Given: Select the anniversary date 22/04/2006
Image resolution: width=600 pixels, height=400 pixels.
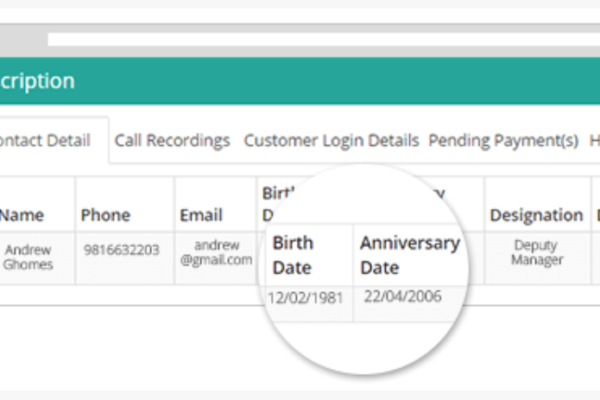Looking at the screenshot, I should (403, 296).
